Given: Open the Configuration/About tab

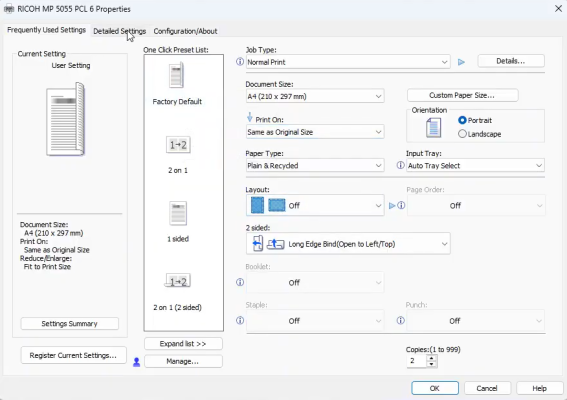Looking at the screenshot, I should tap(185, 31).
